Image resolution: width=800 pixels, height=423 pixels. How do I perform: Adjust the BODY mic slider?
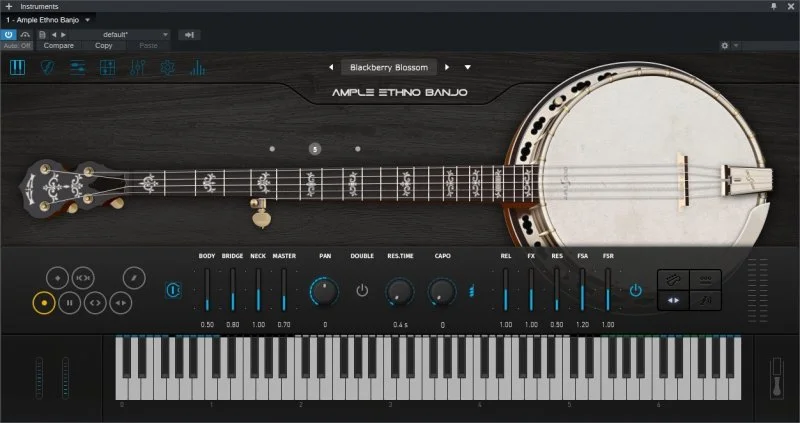[x=207, y=290]
